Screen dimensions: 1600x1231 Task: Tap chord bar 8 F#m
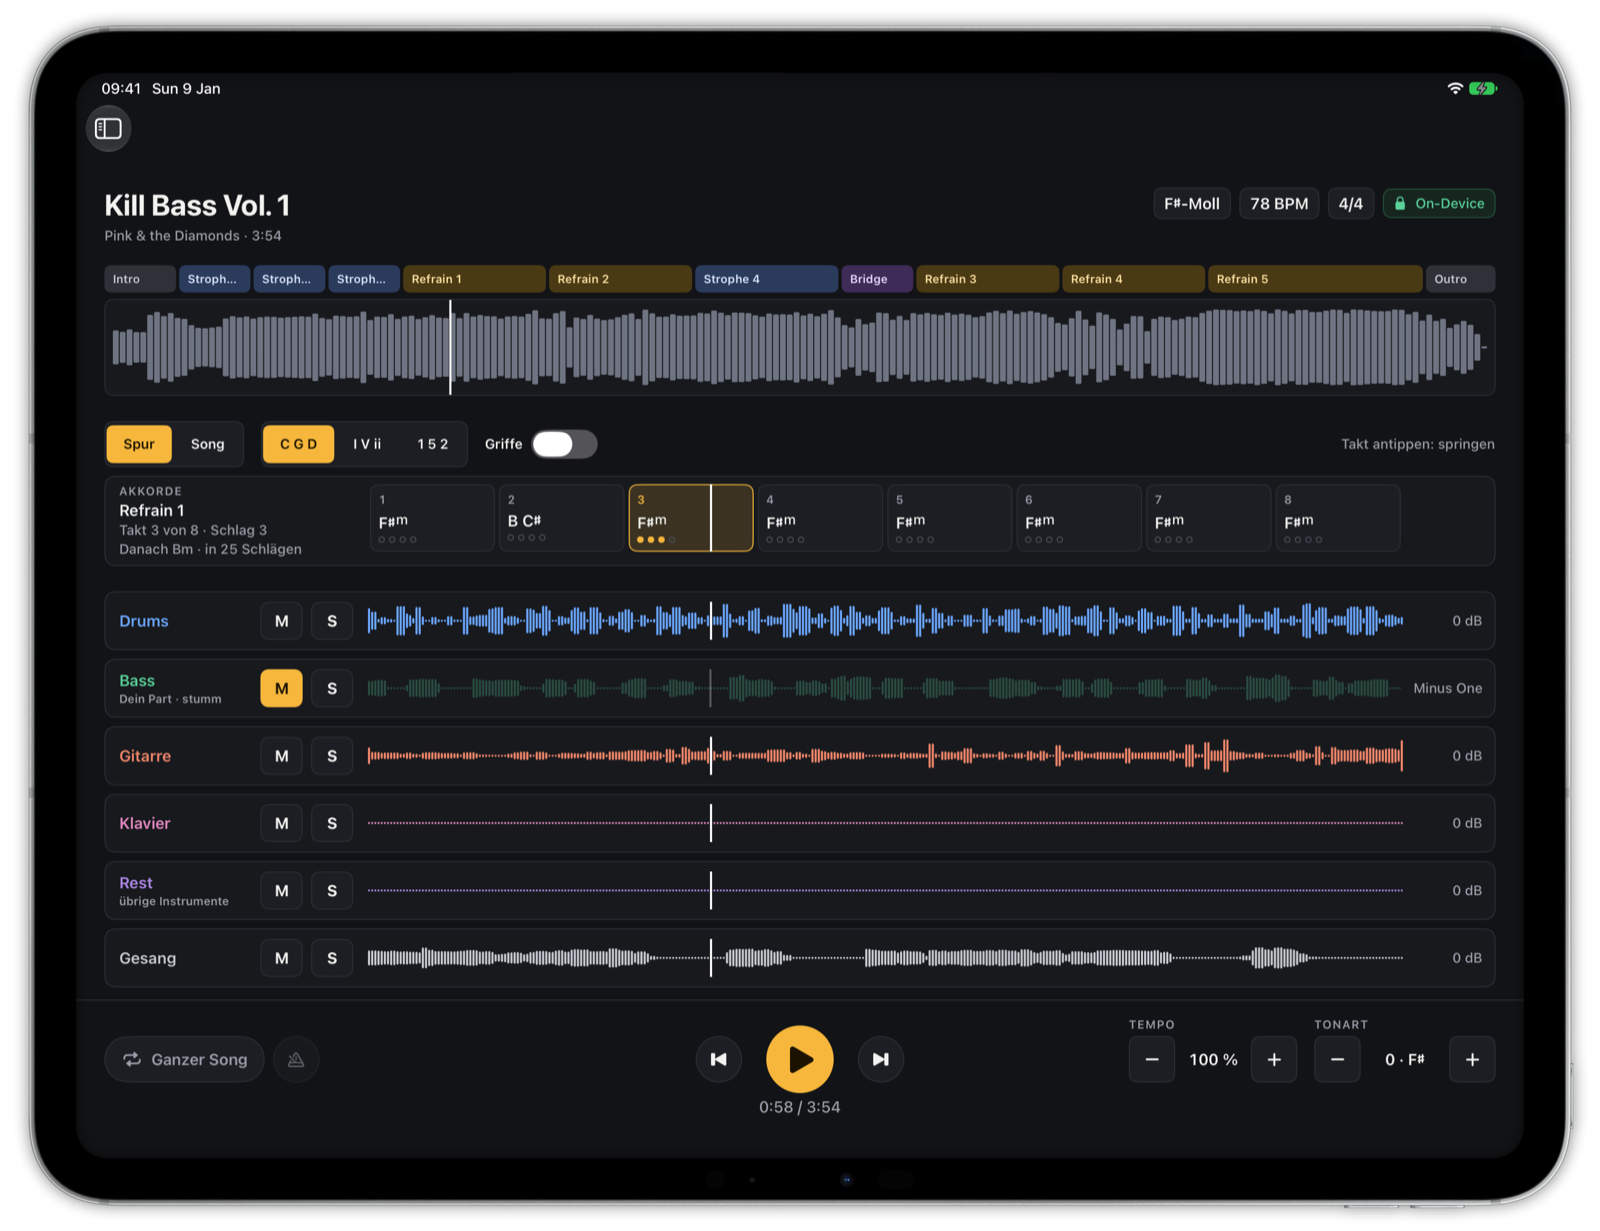coord(1337,518)
